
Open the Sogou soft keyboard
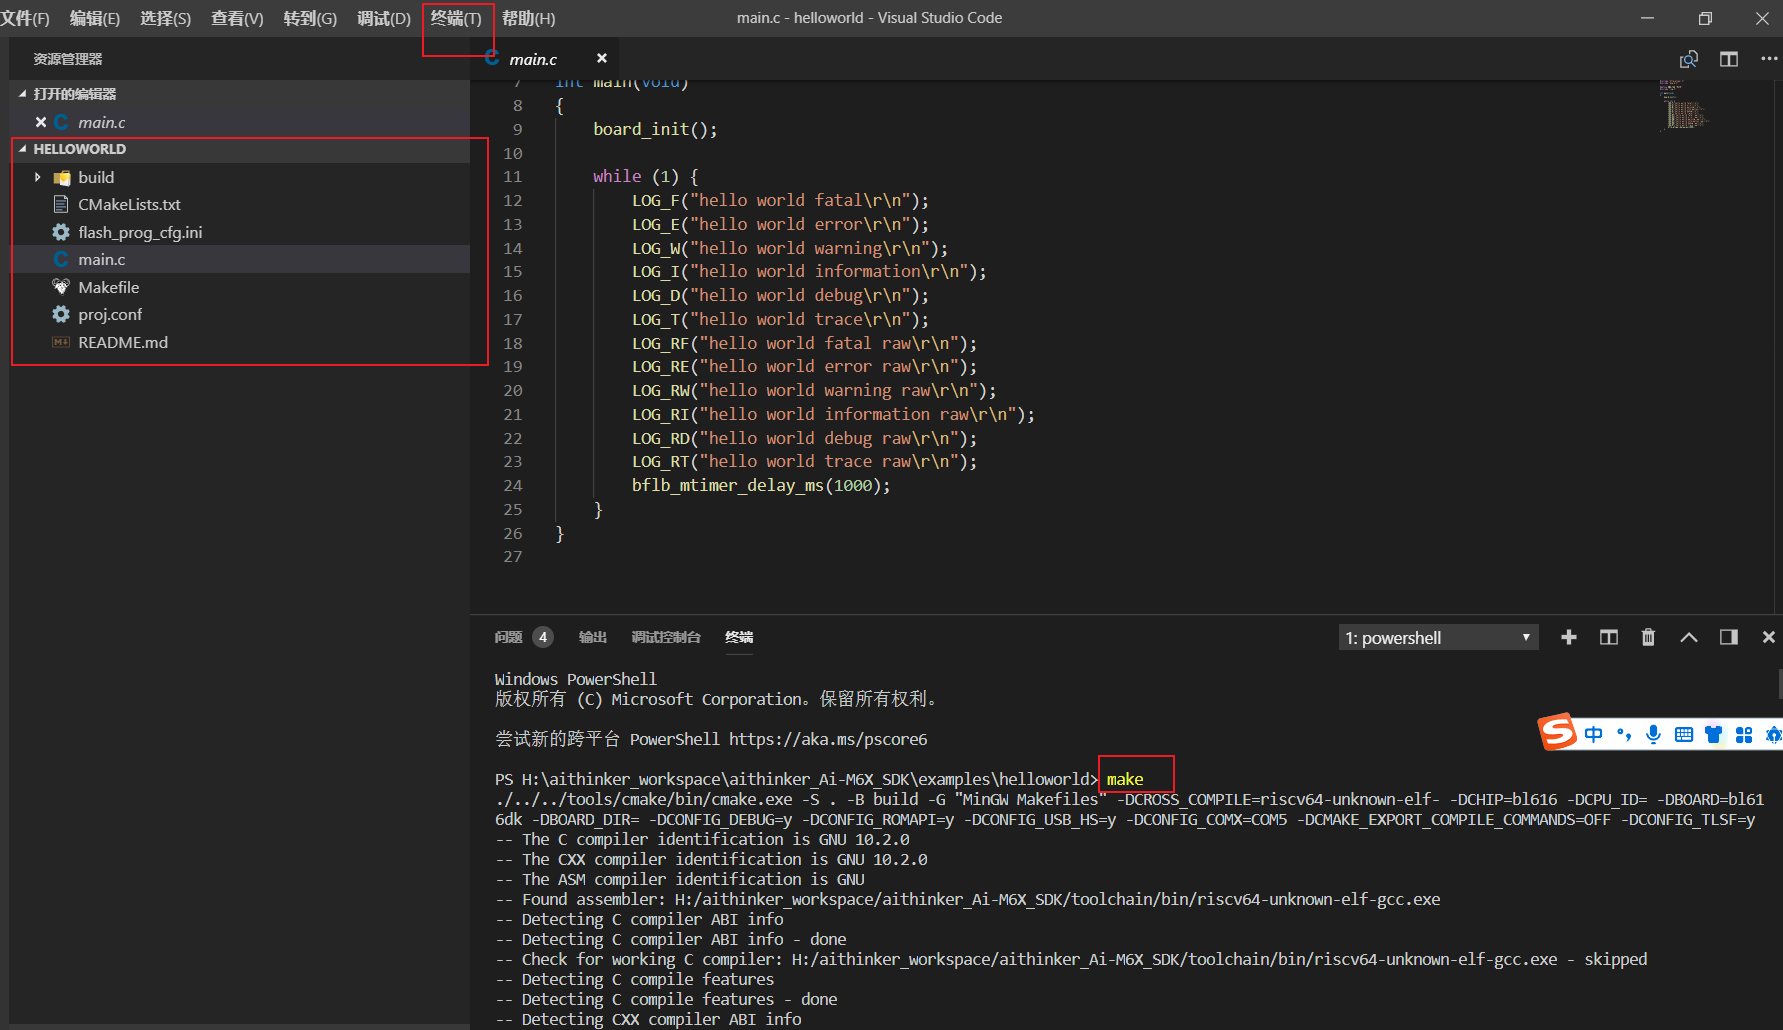1684,735
